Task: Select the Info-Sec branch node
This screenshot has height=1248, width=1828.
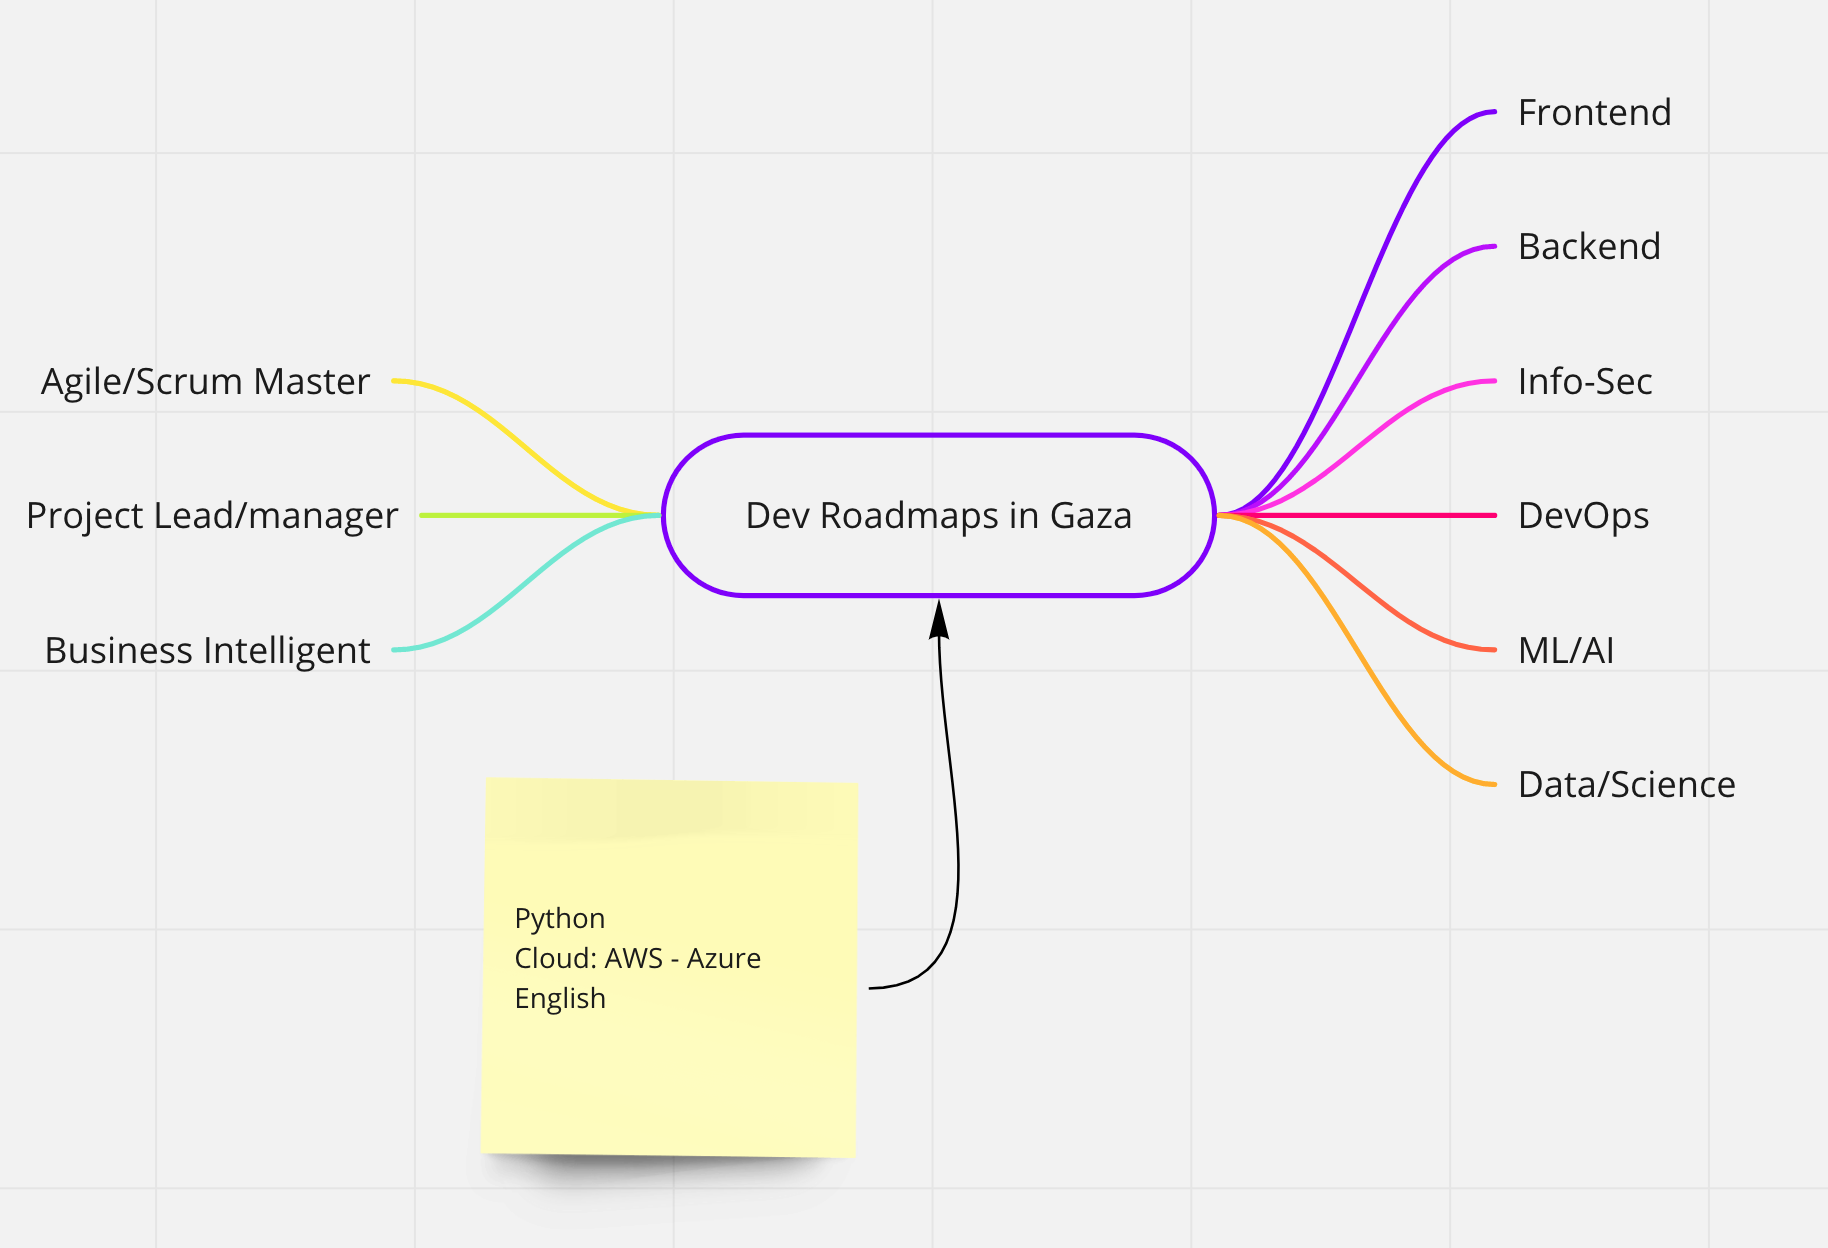Action: [x=1584, y=382]
